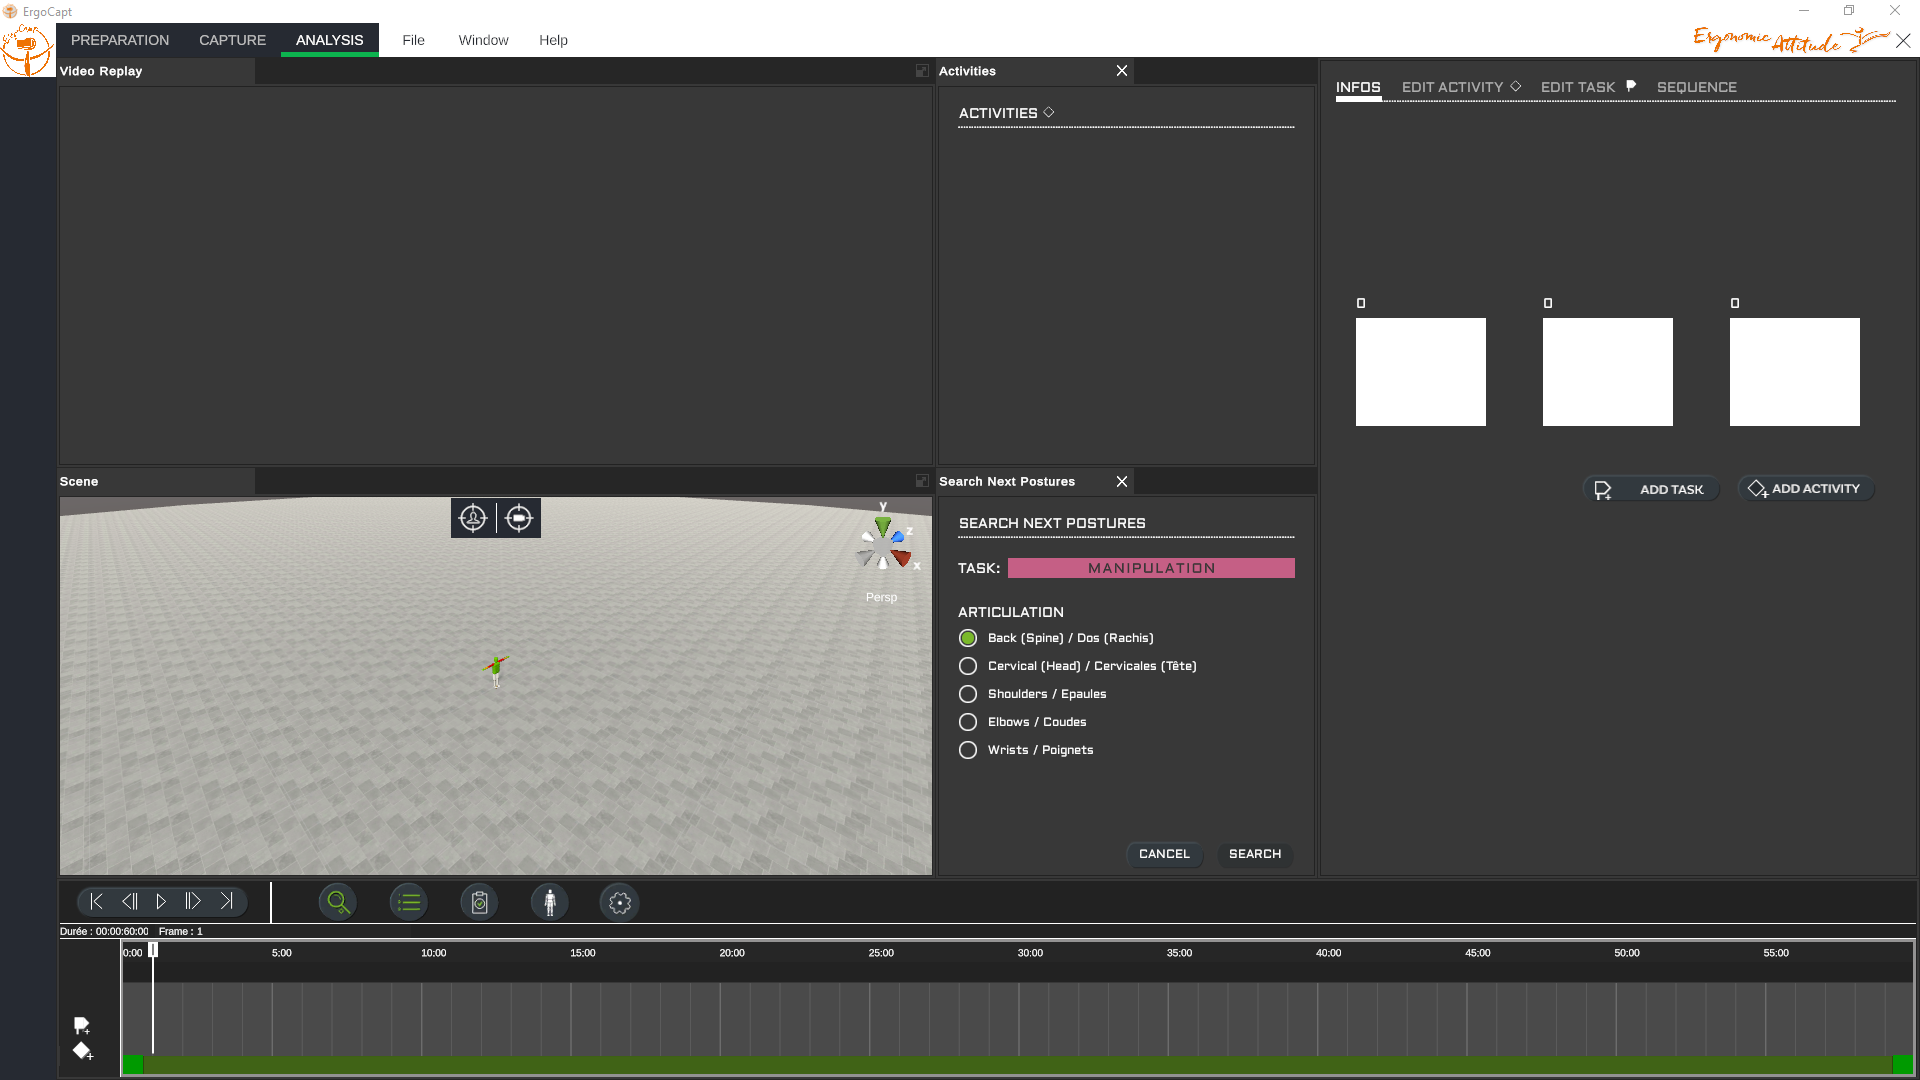The image size is (1920, 1080).
Task: Open the green list icon tool
Action: (x=409, y=903)
